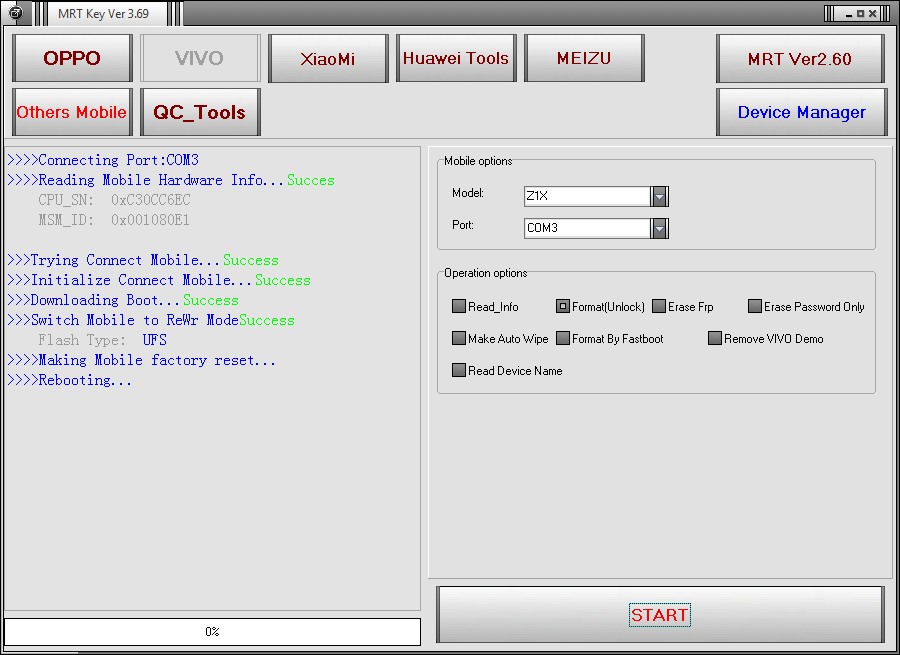Minimize the MRT Key window
The width and height of the screenshot is (900, 655).
849,14
